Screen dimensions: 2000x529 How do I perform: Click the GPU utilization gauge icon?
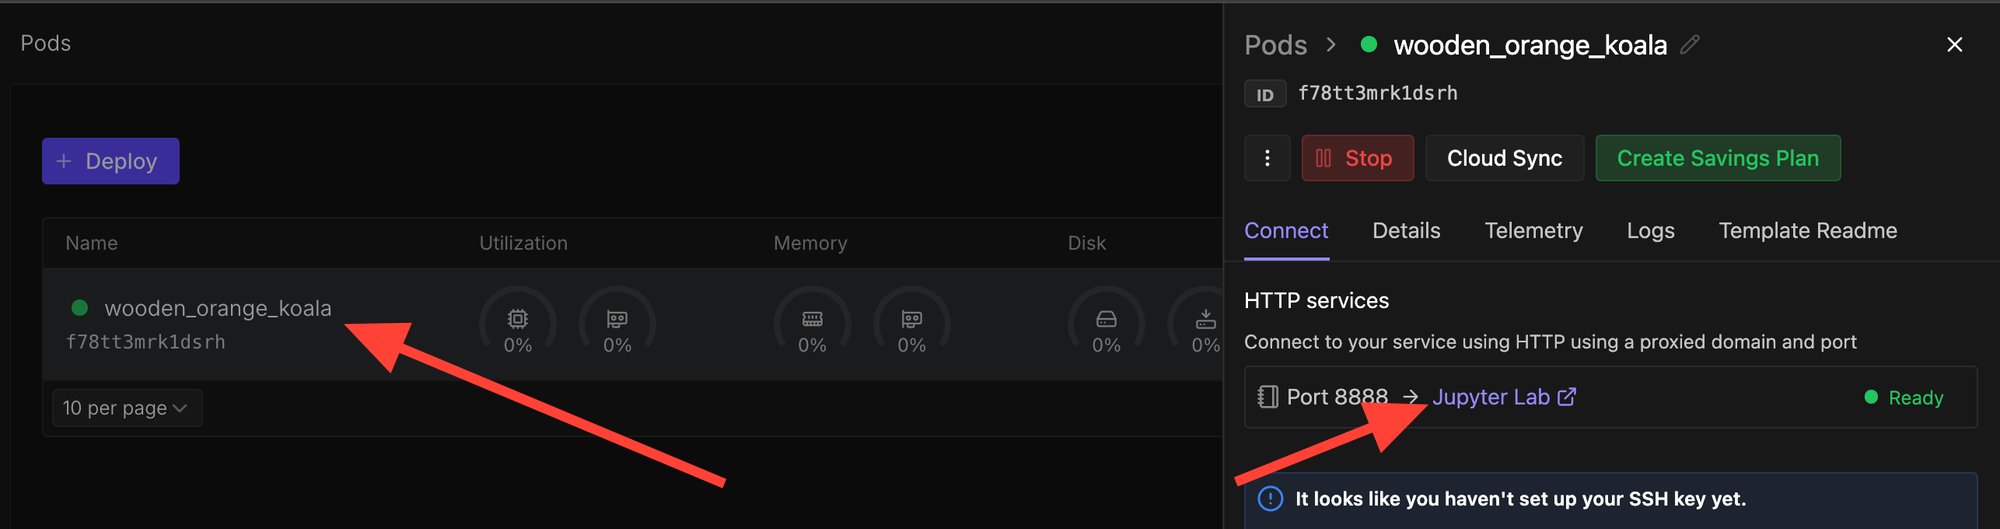click(617, 320)
